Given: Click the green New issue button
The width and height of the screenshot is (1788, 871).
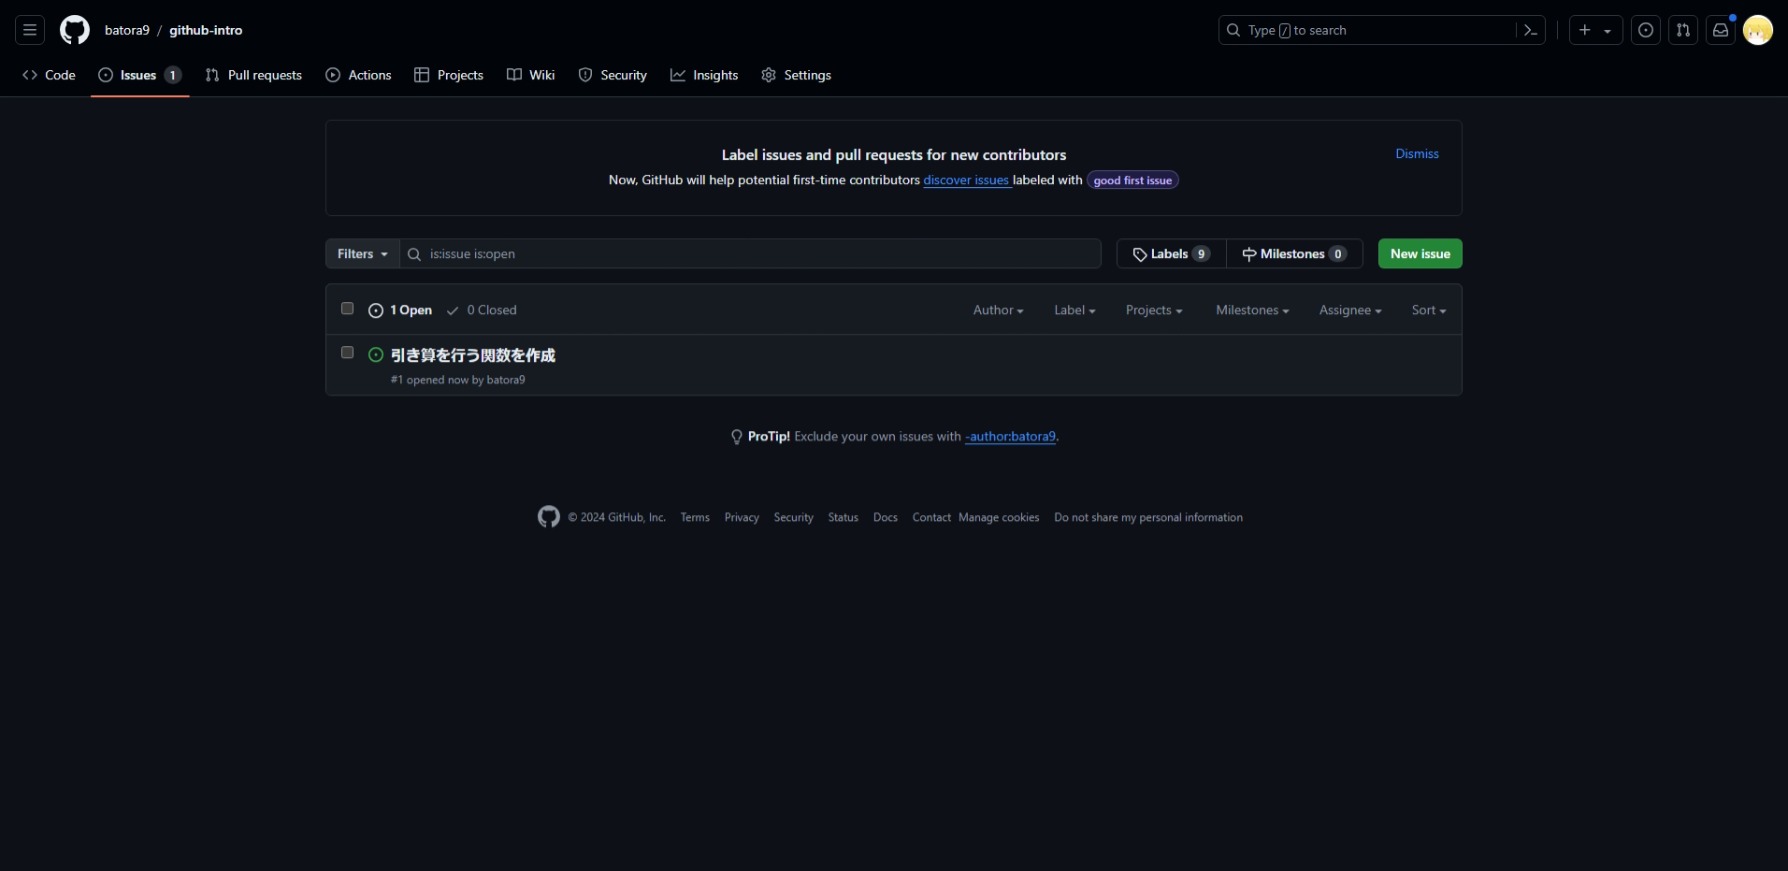Looking at the screenshot, I should pyautogui.click(x=1419, y=254).
